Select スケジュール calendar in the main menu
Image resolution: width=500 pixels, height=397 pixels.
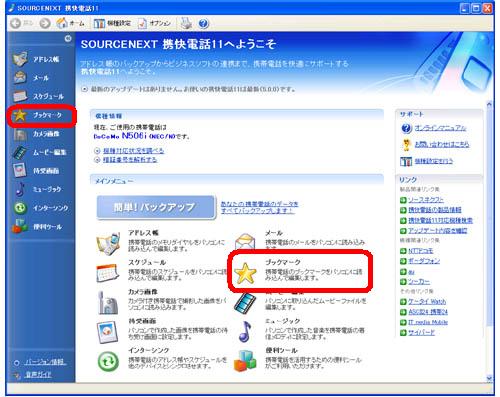[108, 273]
